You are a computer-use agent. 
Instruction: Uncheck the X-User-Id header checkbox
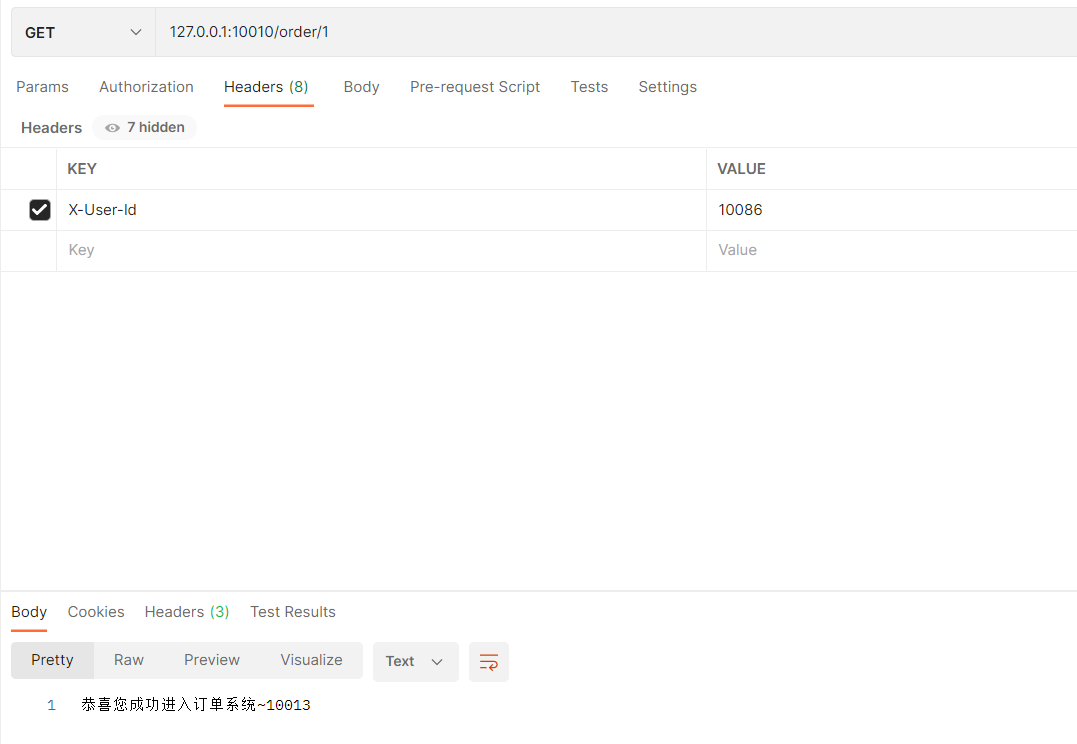click(x=40, y=210)
